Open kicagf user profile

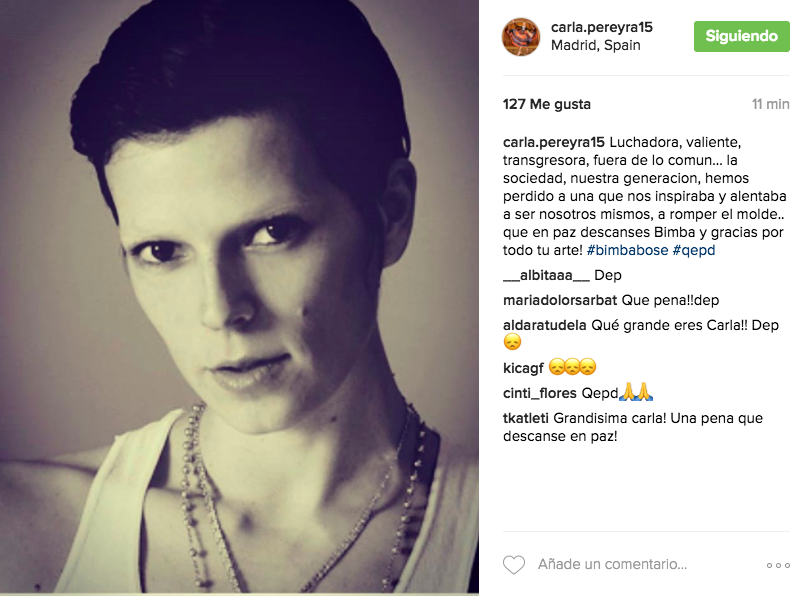523,368
